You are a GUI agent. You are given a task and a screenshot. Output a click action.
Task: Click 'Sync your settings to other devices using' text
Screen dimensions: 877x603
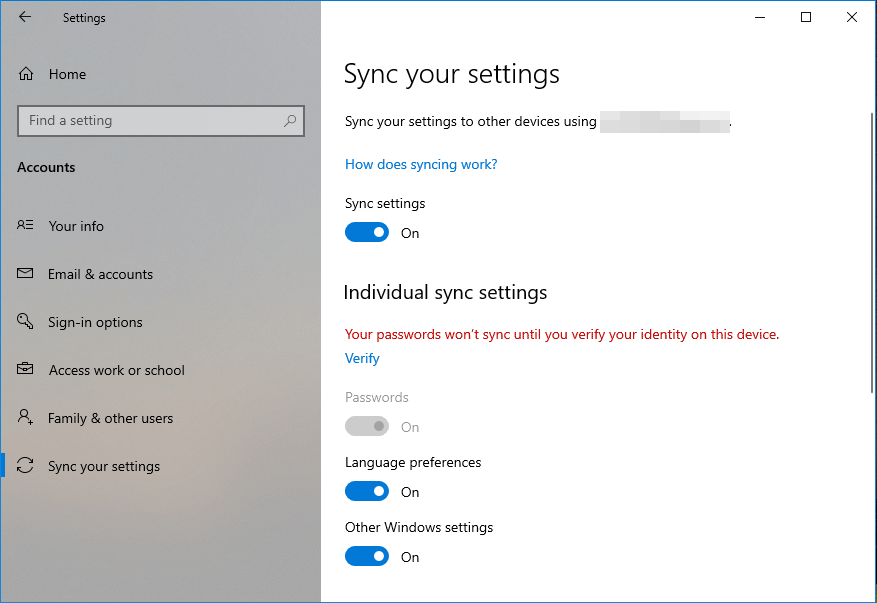point(470,121)
